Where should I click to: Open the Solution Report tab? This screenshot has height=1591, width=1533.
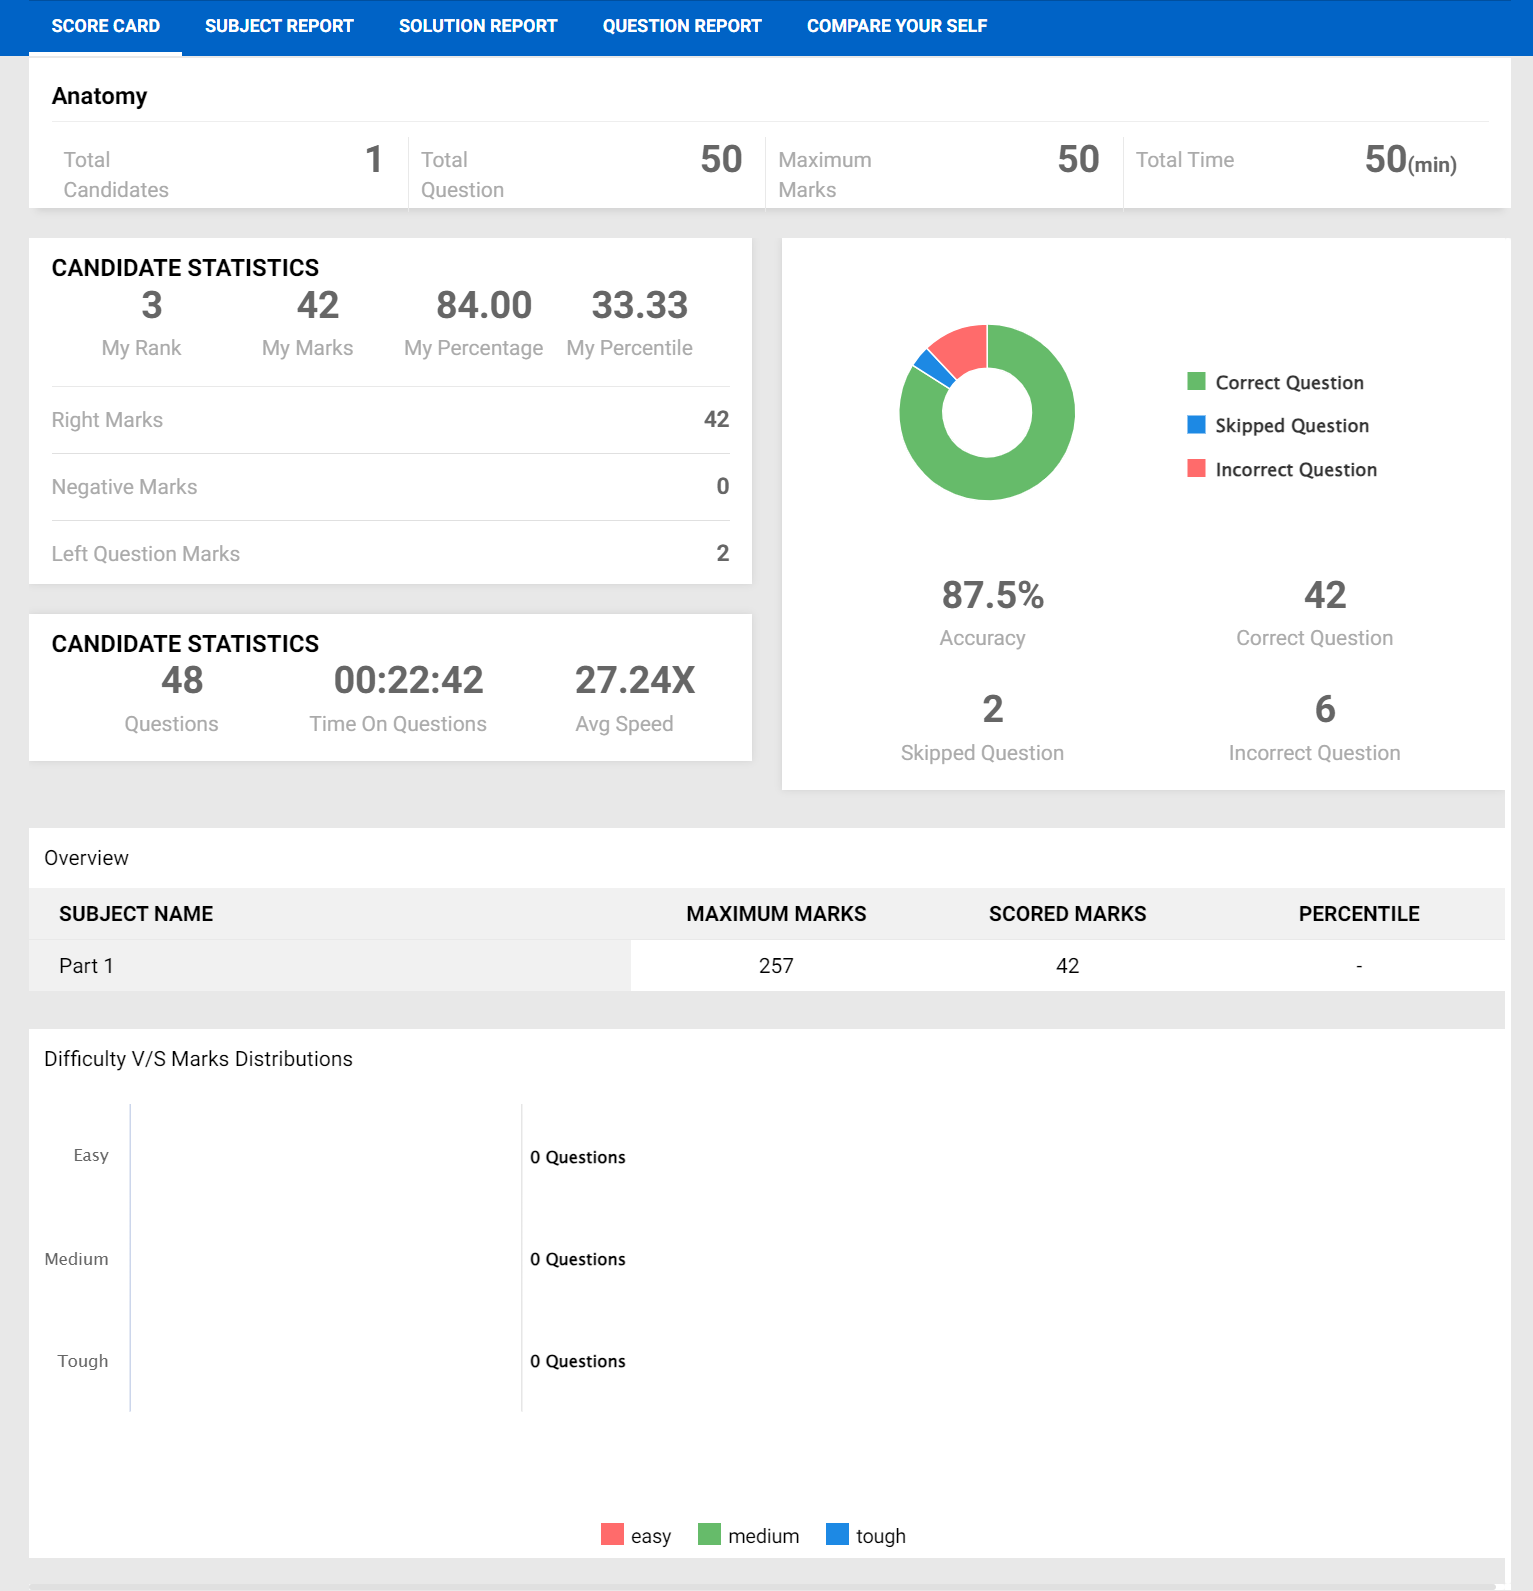pyautogui.click(x=478, y=26)
